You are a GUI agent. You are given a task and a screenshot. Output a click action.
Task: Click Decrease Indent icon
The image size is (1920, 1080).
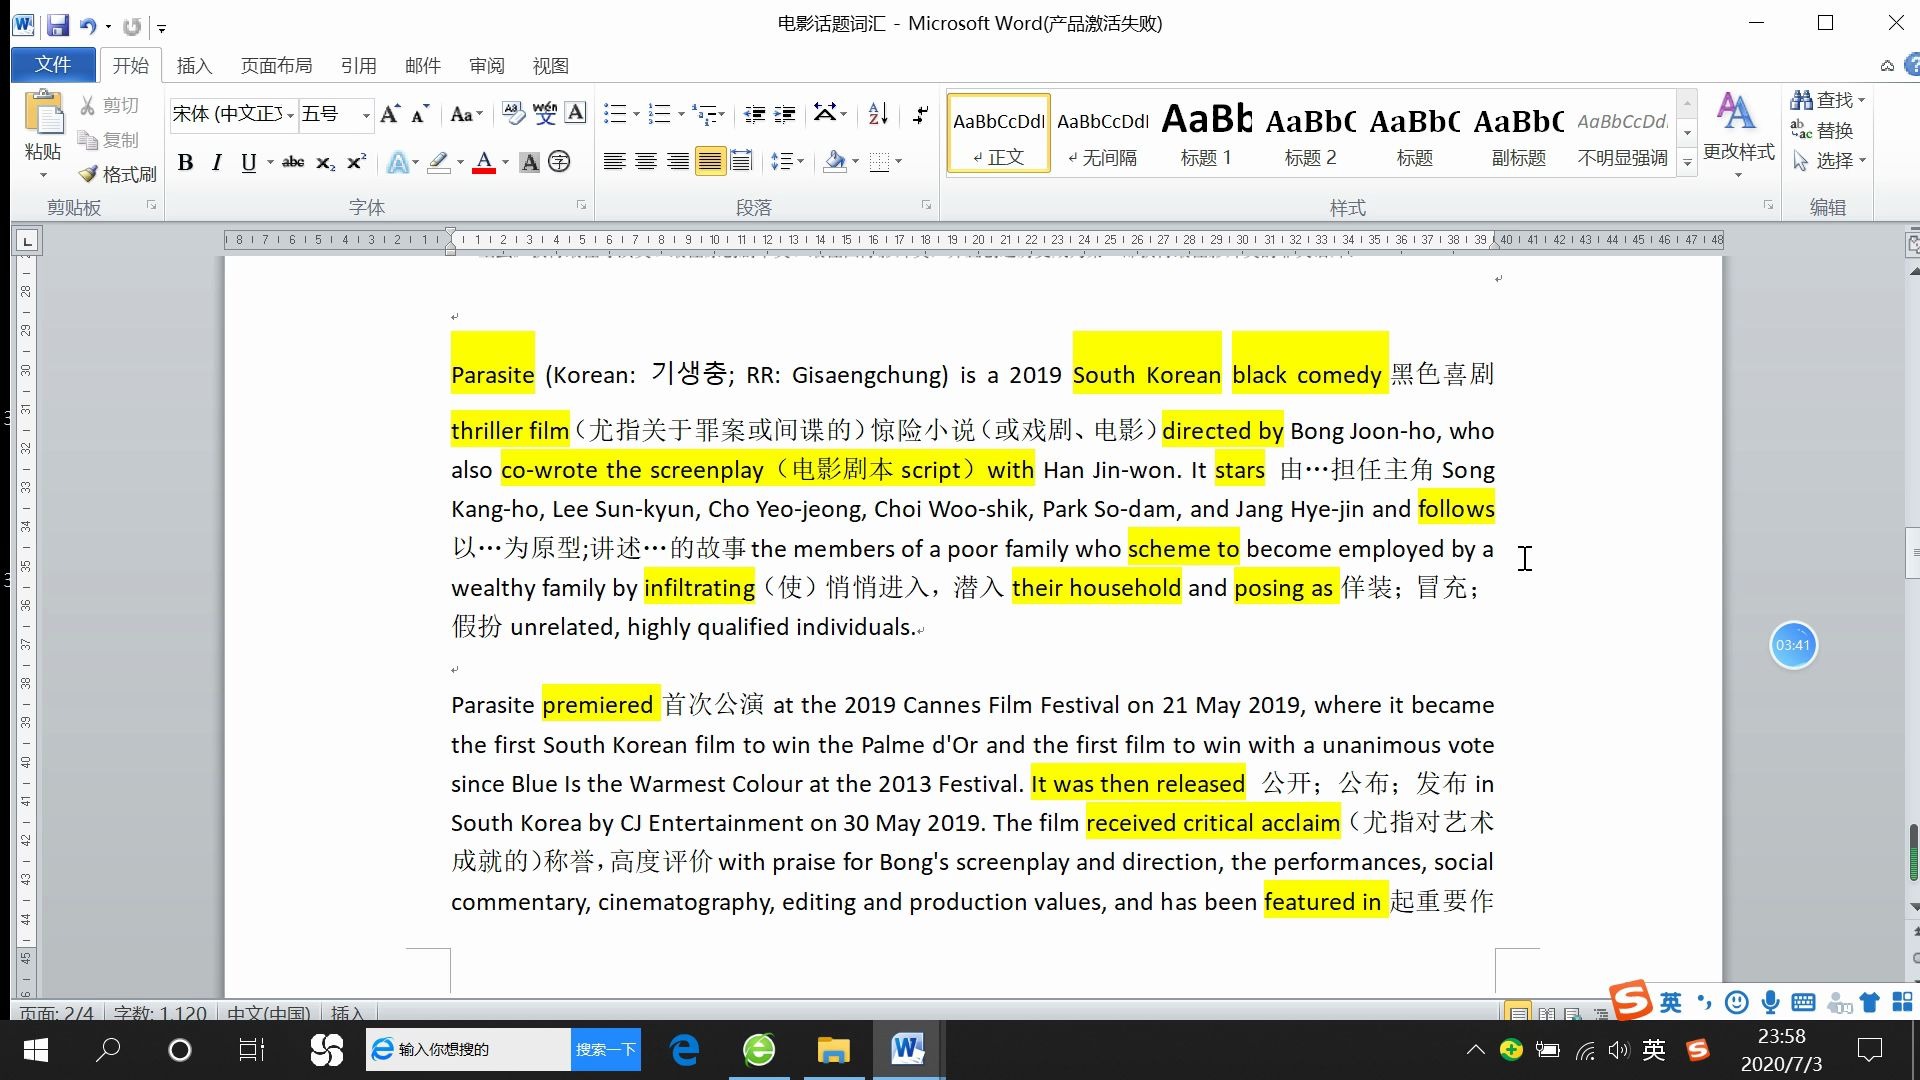tap(755, 114)
